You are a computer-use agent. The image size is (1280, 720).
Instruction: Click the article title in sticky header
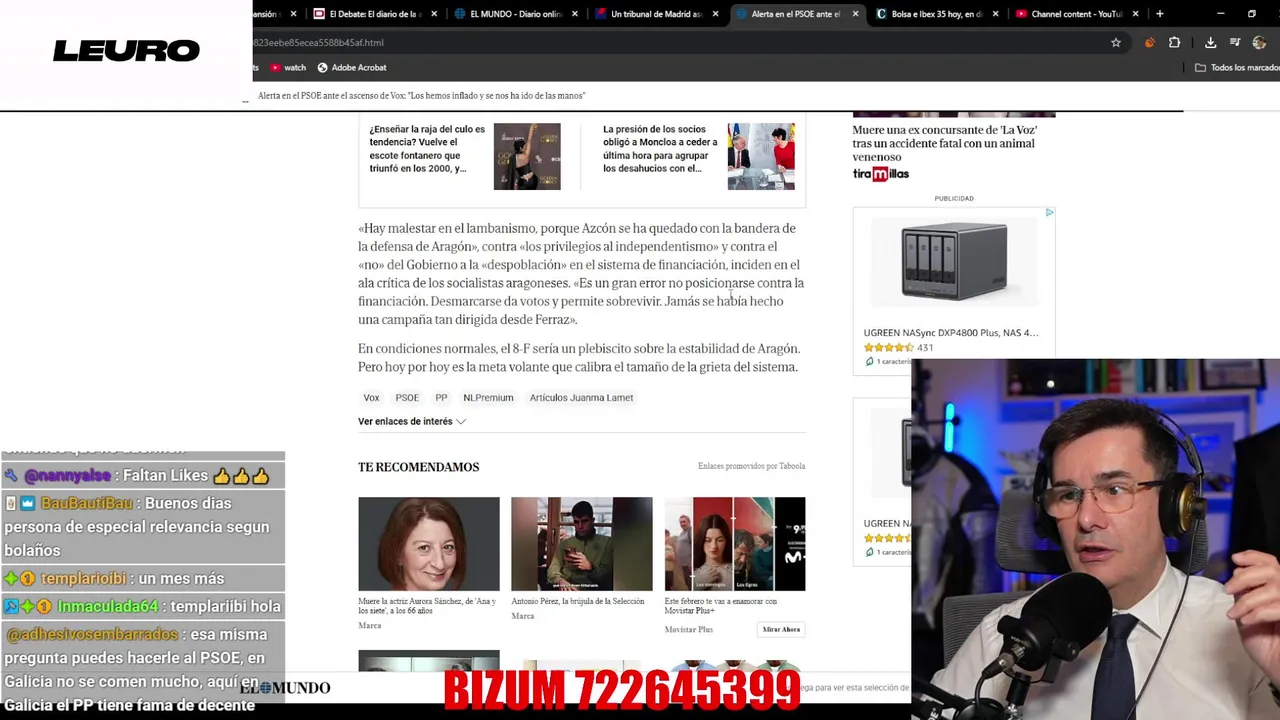tap(421, 96)
